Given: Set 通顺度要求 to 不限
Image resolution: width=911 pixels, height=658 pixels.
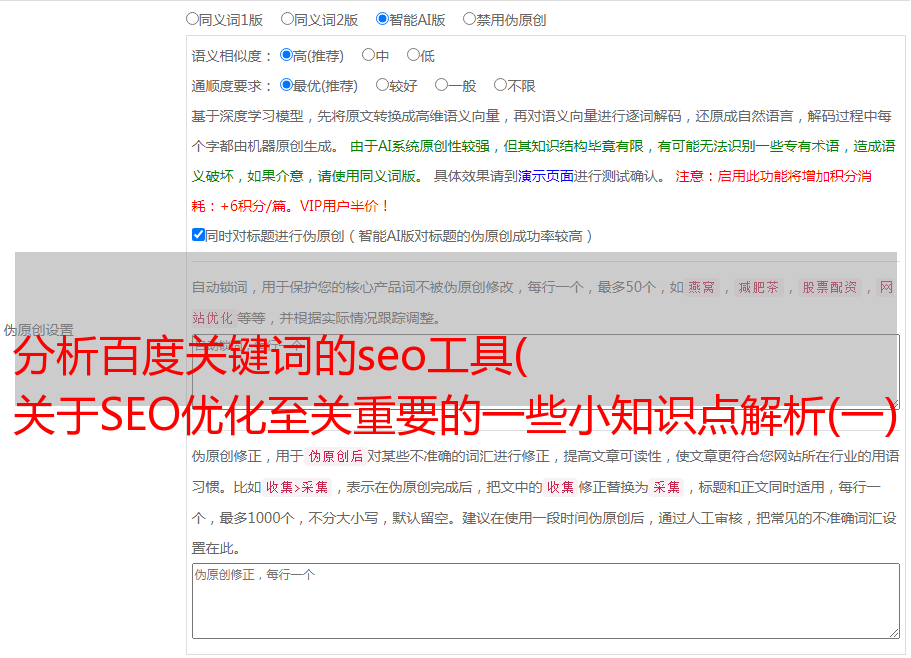Looking at the screenshot, I should click(500, 85).
